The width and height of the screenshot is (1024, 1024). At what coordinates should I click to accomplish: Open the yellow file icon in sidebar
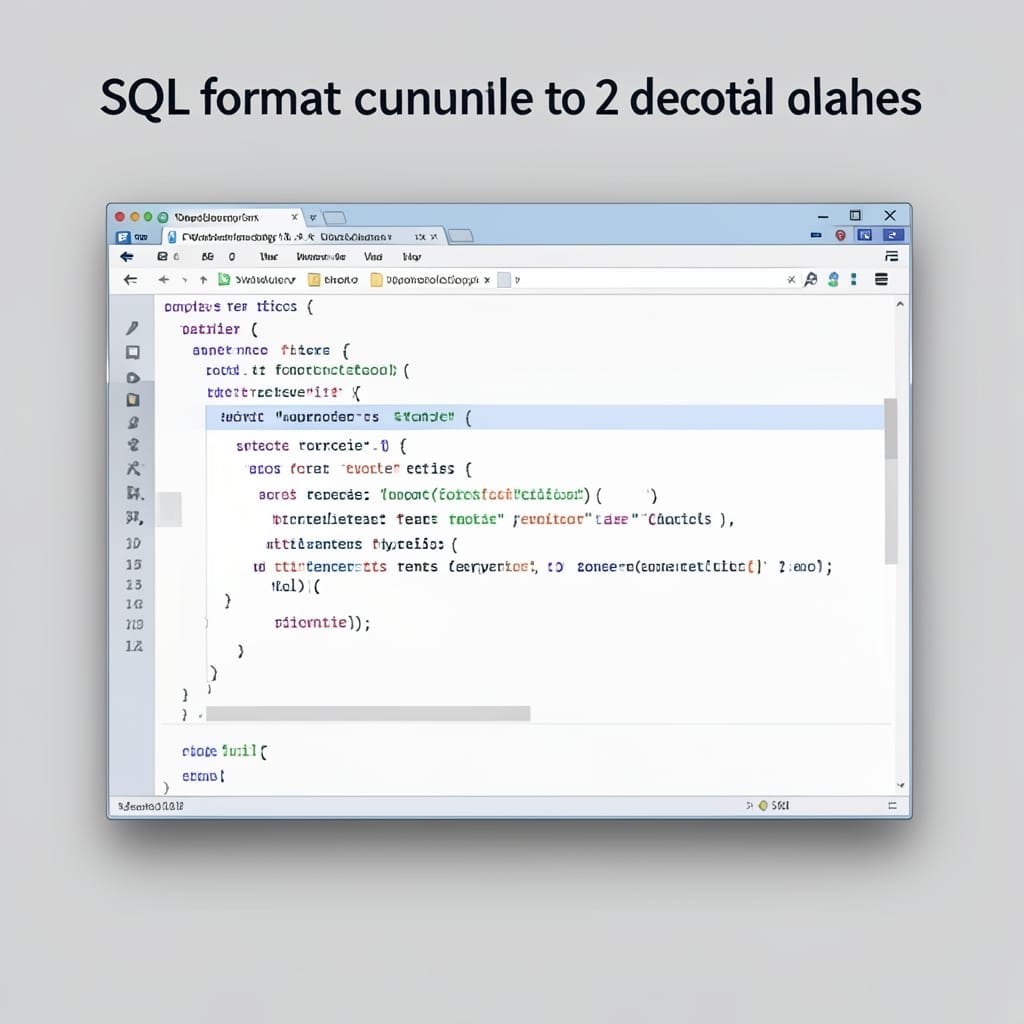pos(133,400)
